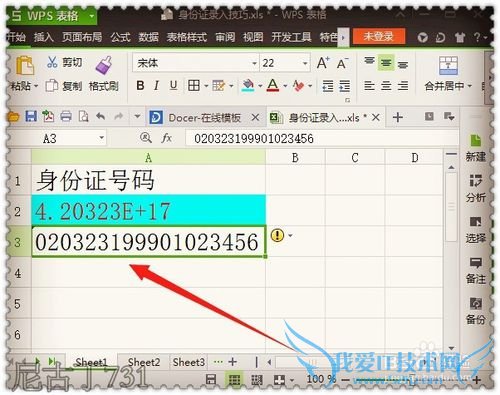This screenshot has width=500, height=395.
Task: Open the fill color dropdown arrow
Action: coord(260,86)
